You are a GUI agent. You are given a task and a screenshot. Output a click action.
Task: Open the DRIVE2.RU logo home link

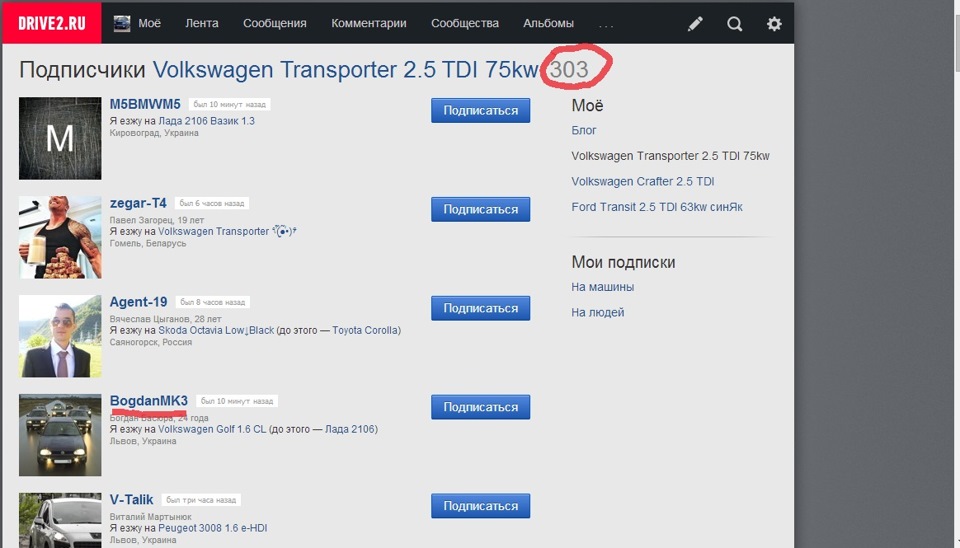[x=51, y=23]
